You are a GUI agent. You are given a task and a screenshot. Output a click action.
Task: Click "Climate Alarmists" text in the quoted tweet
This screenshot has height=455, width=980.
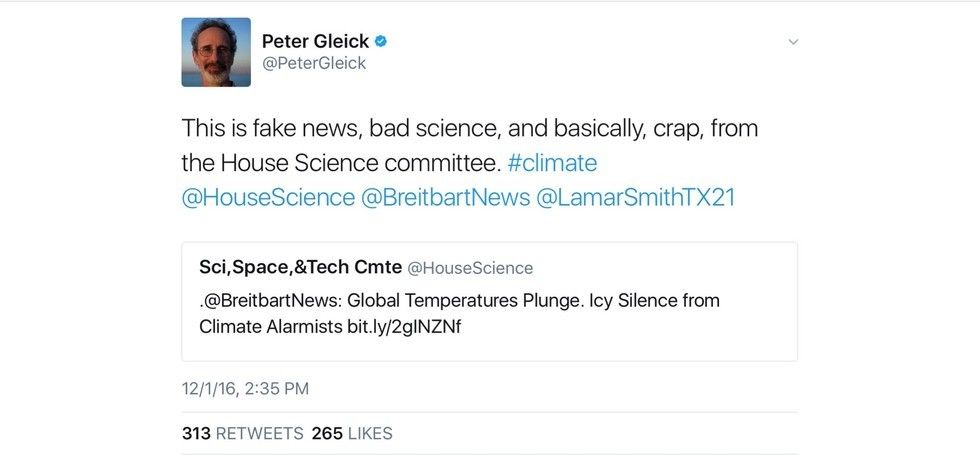click(264, 325)
